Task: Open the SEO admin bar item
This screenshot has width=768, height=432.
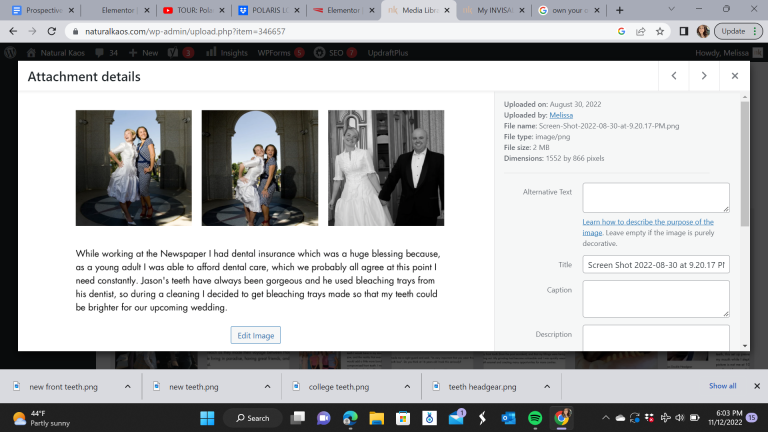Action: tap(335, 52)
